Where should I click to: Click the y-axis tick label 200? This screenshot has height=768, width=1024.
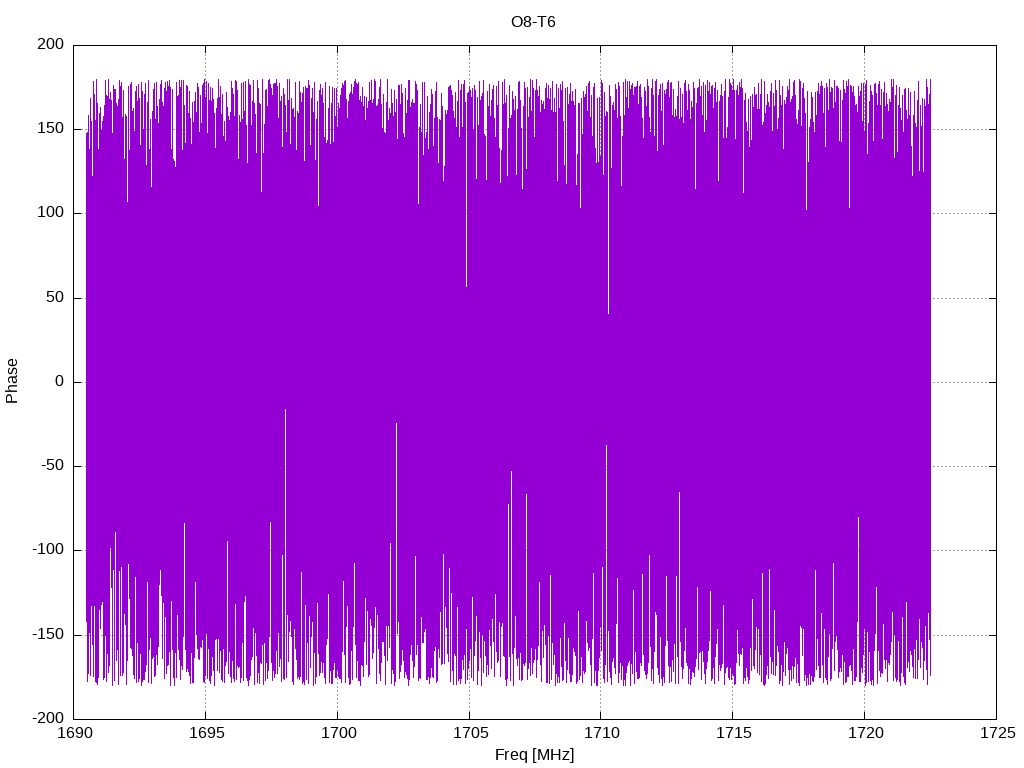pos(51,44)
